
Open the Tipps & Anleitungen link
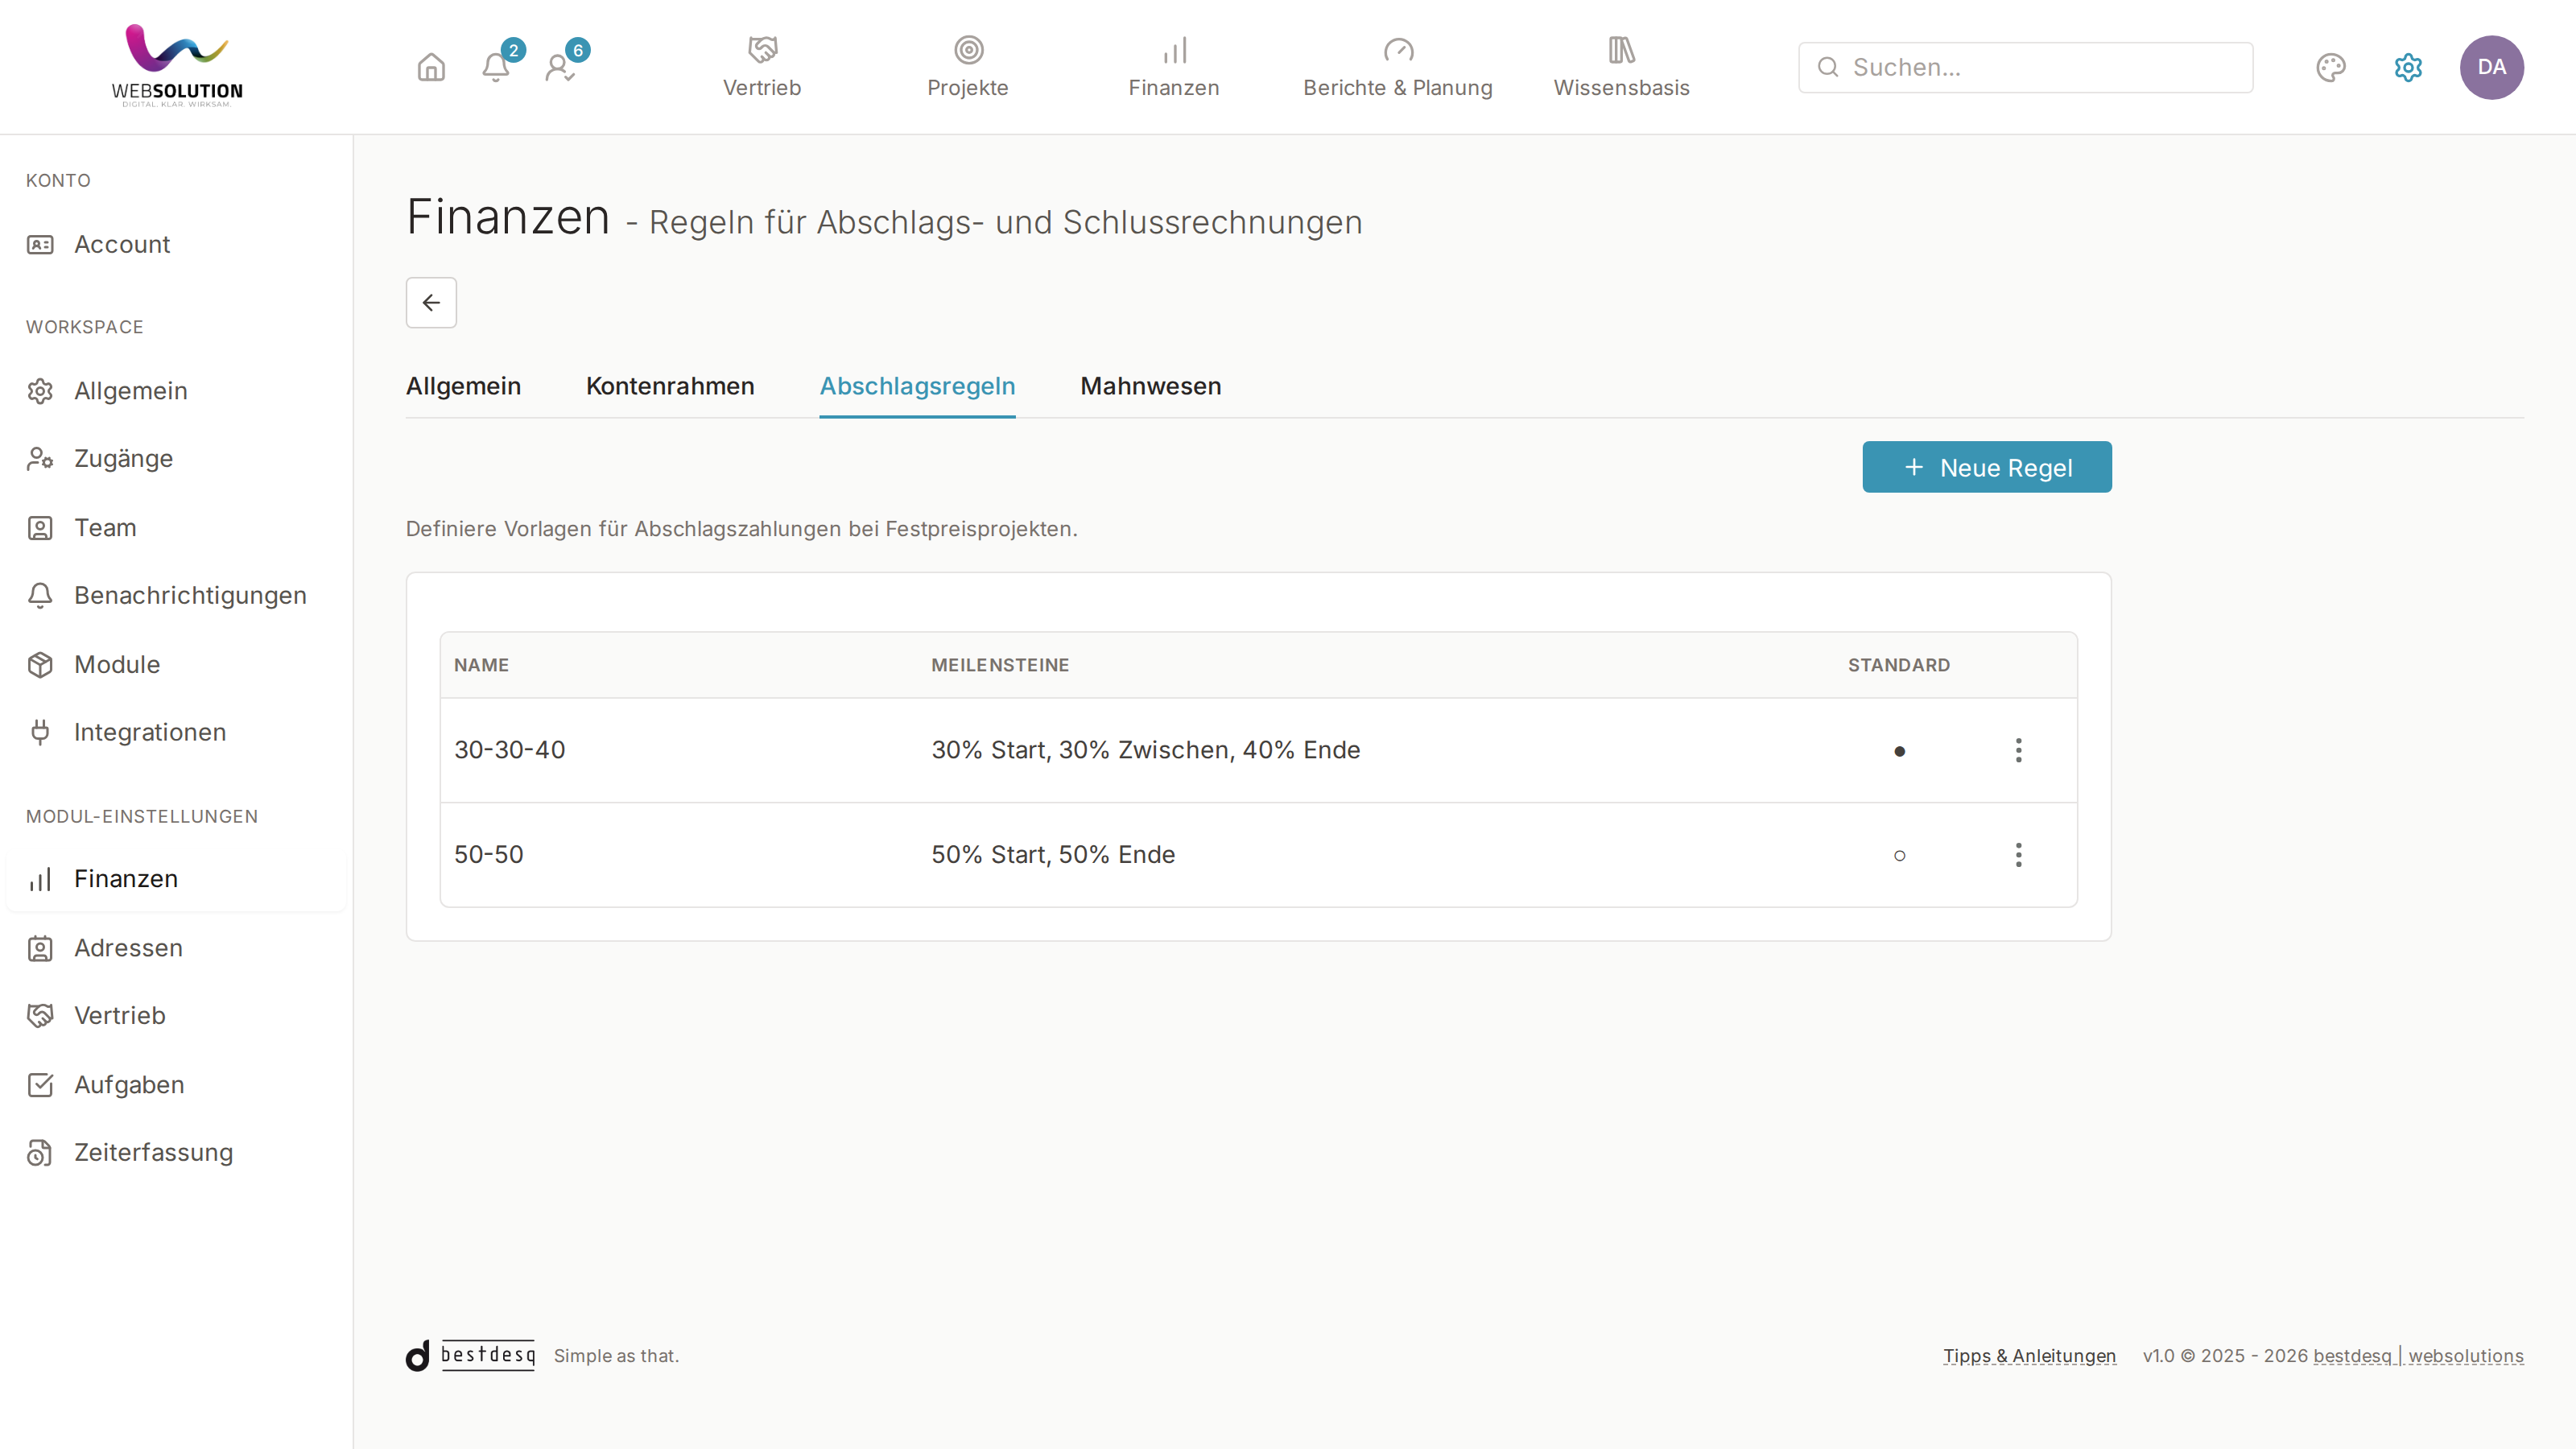click(2029, 1356)
